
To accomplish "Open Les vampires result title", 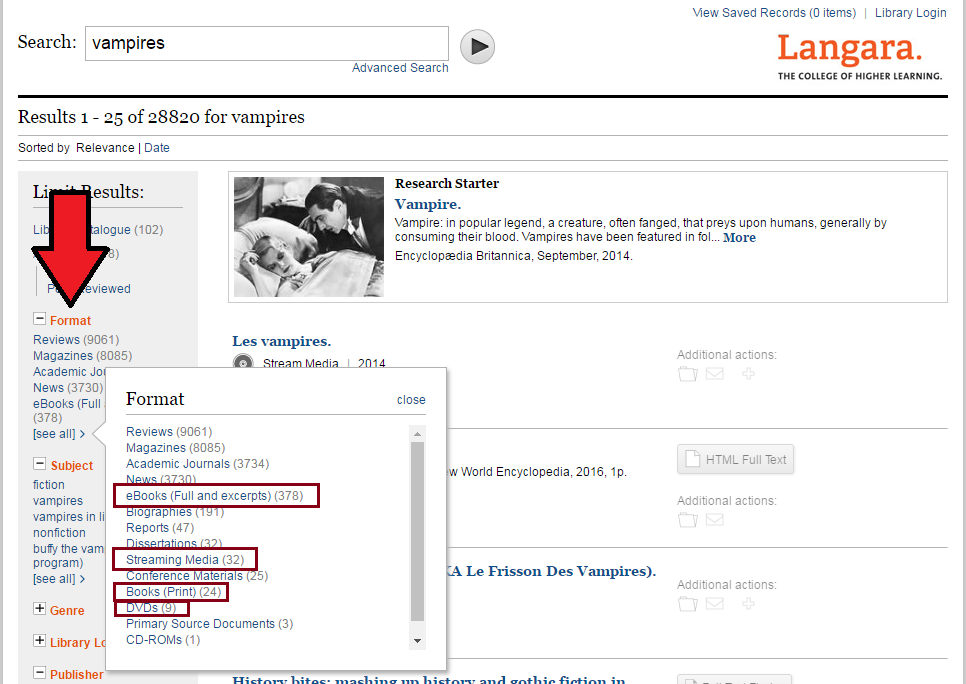I will (x=282, y=341).
